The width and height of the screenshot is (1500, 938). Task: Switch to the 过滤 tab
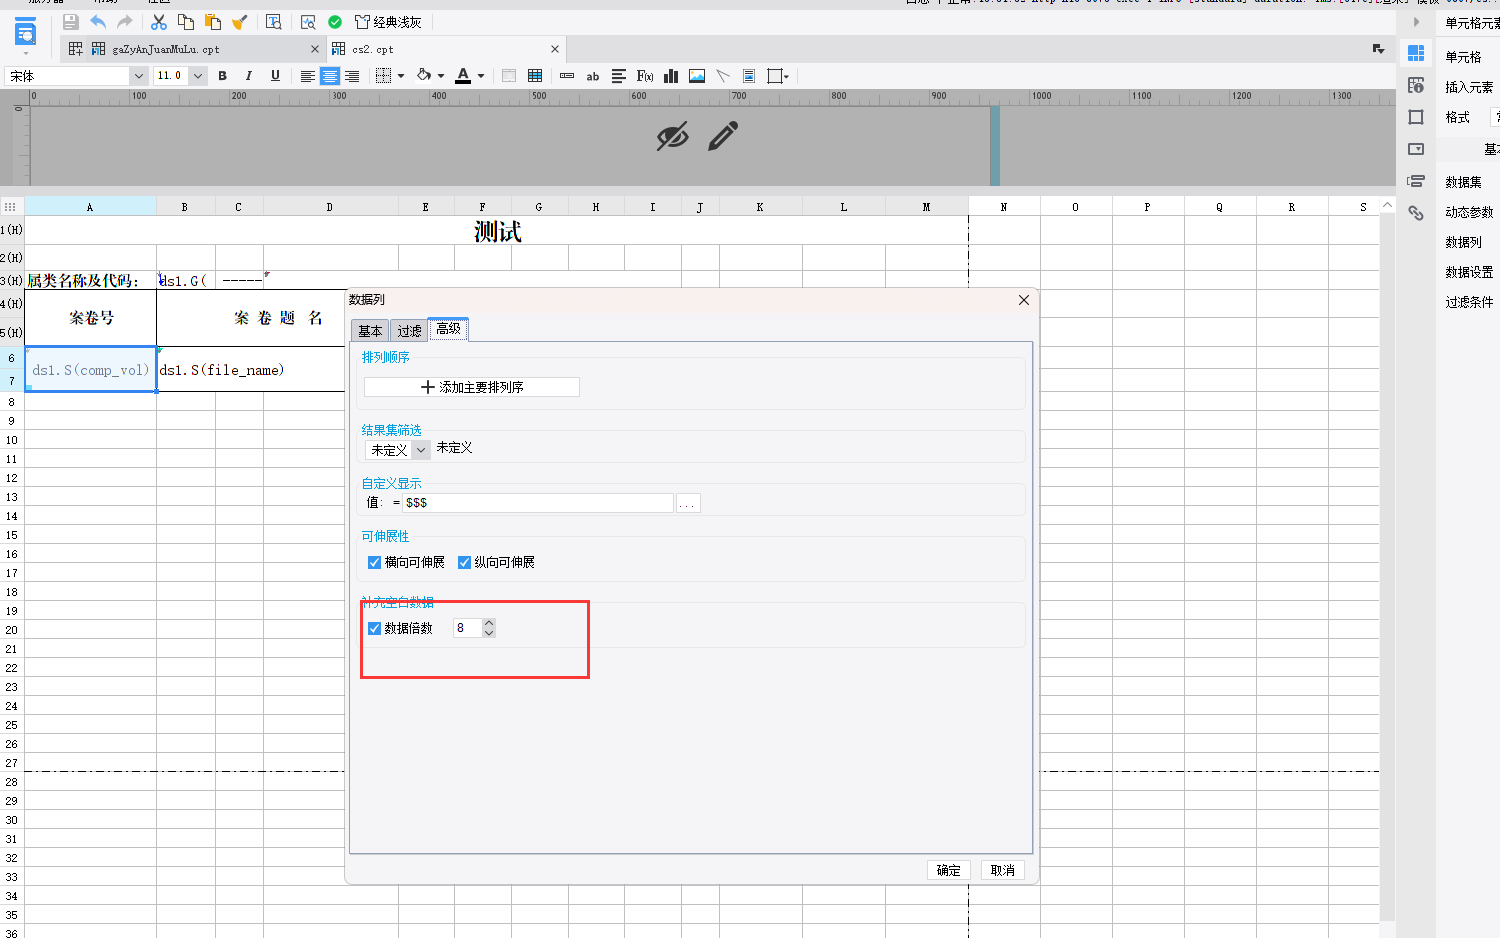[409, 331]
